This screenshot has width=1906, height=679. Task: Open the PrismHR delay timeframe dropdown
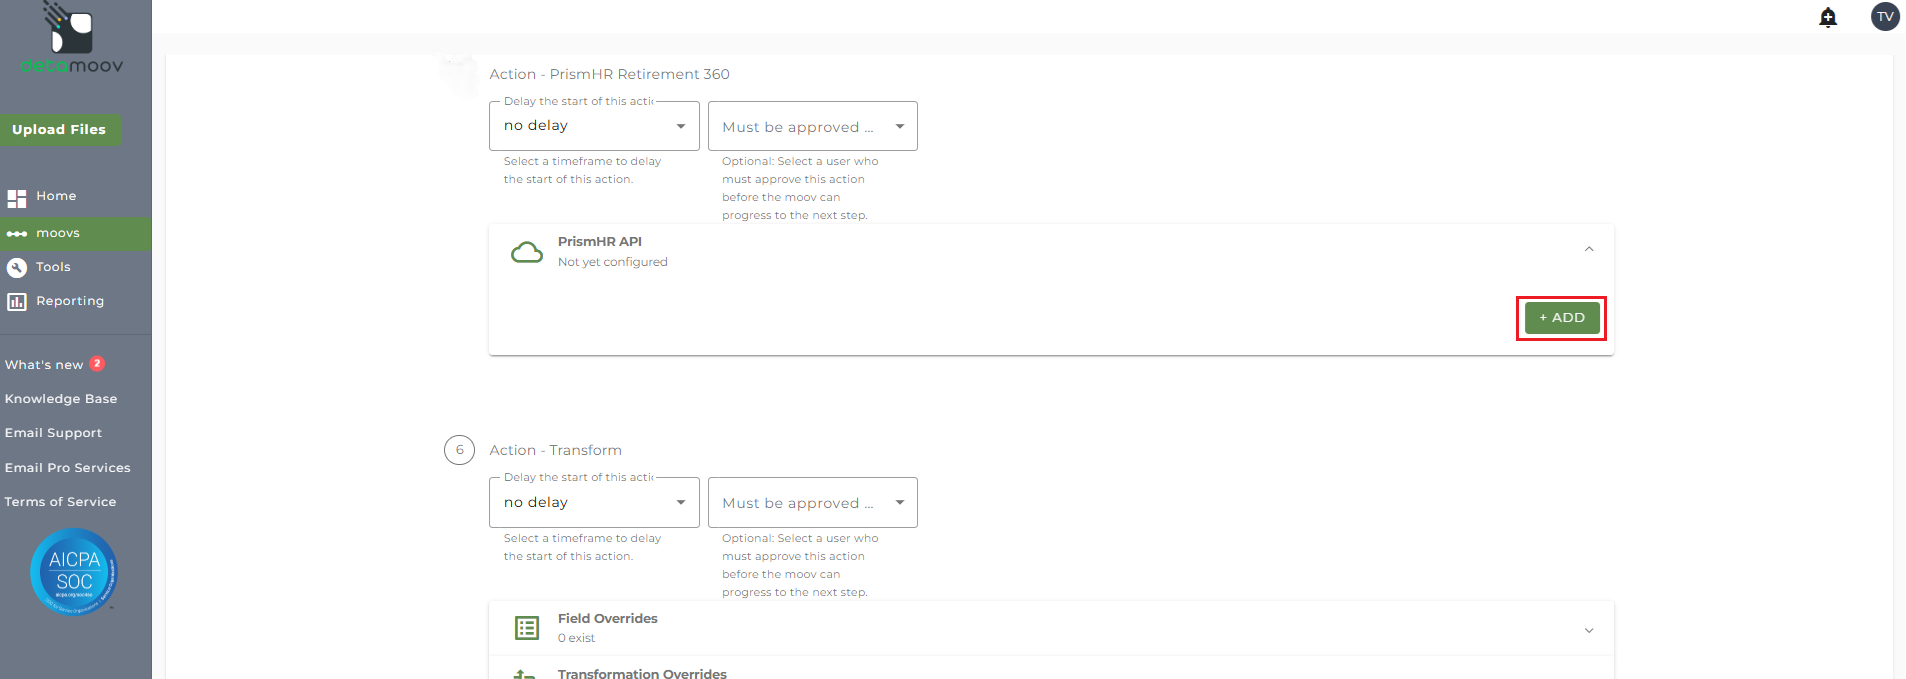pos(594,126)
